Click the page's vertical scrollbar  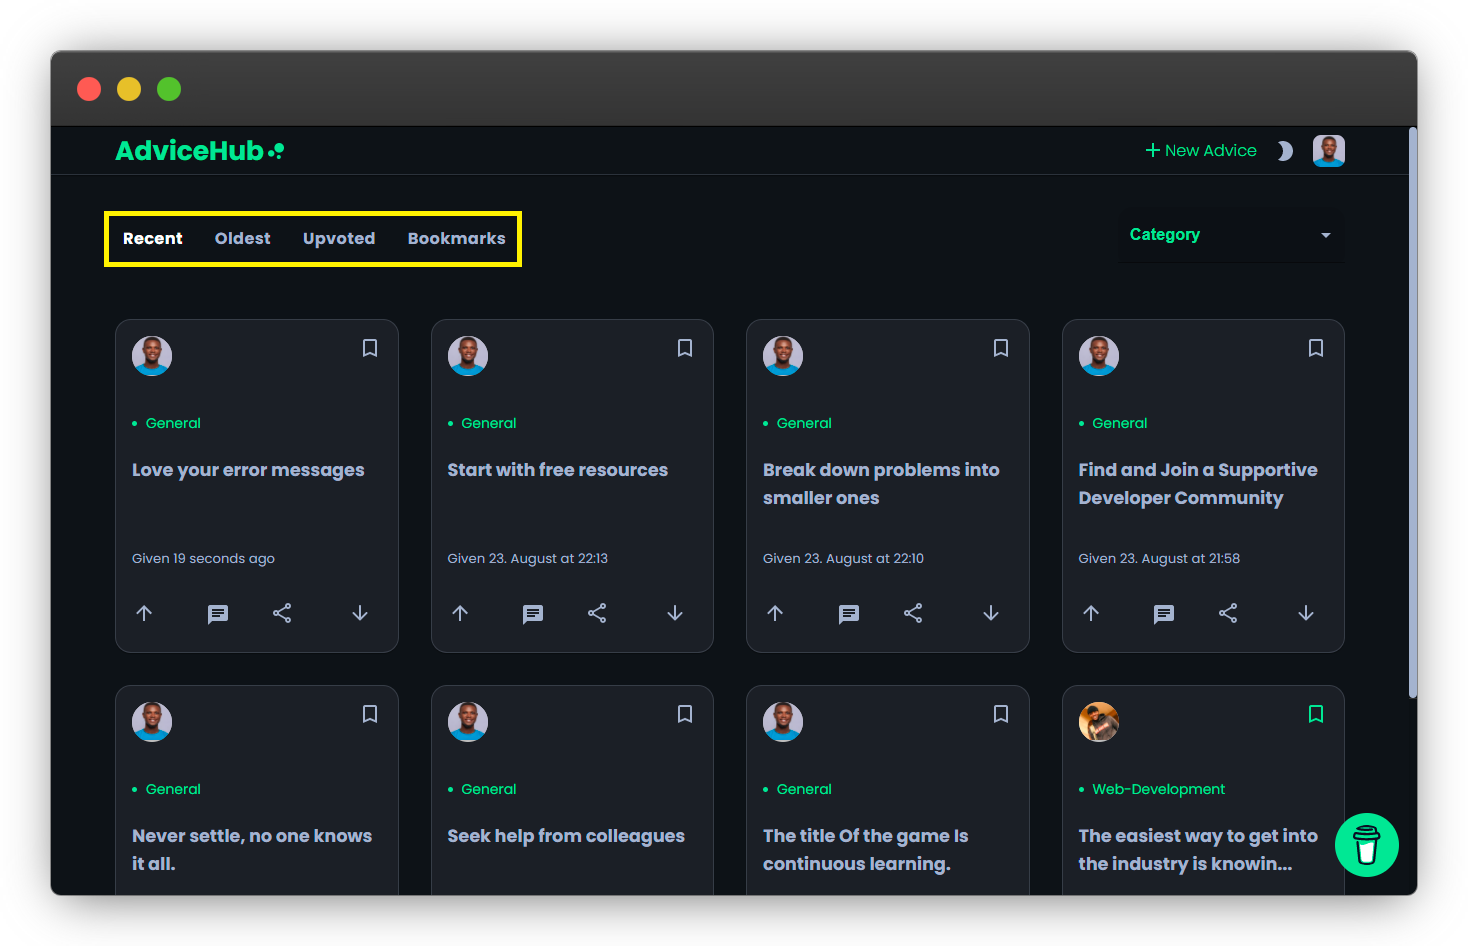(1412, 412)
